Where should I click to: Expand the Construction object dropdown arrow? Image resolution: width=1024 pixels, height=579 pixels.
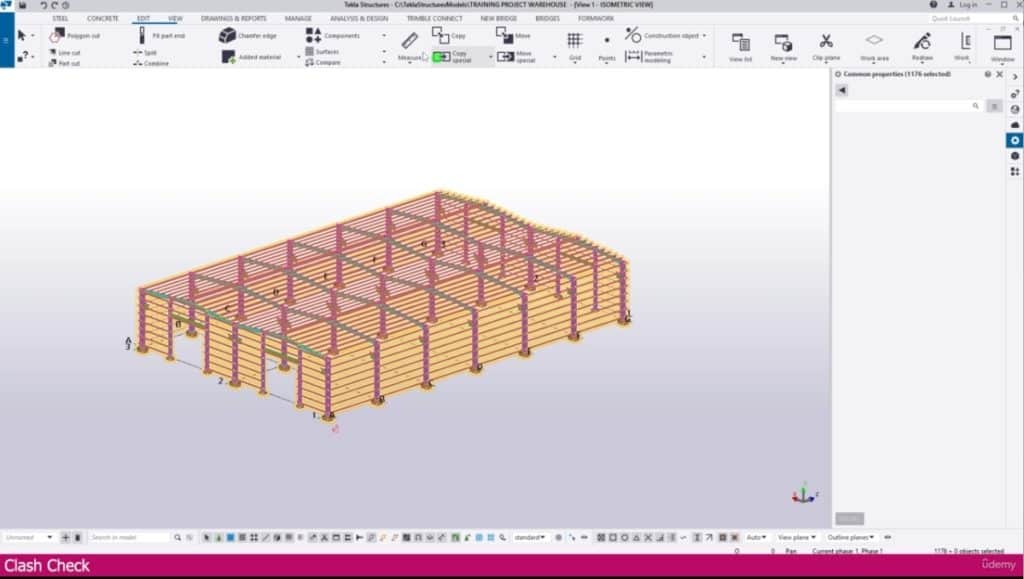pyautogui.click(x=704, y=36)
